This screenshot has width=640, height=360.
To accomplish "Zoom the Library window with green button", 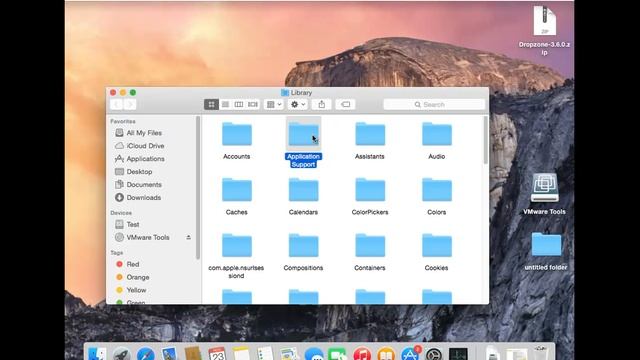I will tap(133, 93).
